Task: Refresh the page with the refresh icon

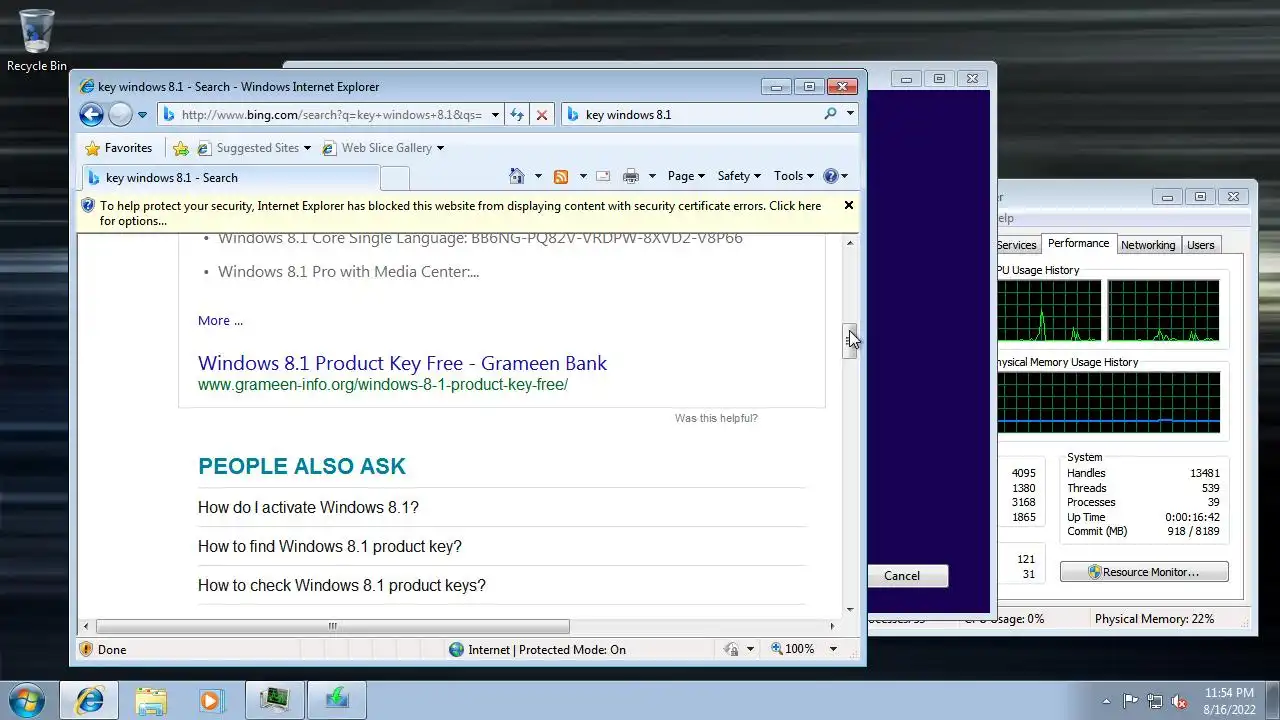Action: (517, 115)
